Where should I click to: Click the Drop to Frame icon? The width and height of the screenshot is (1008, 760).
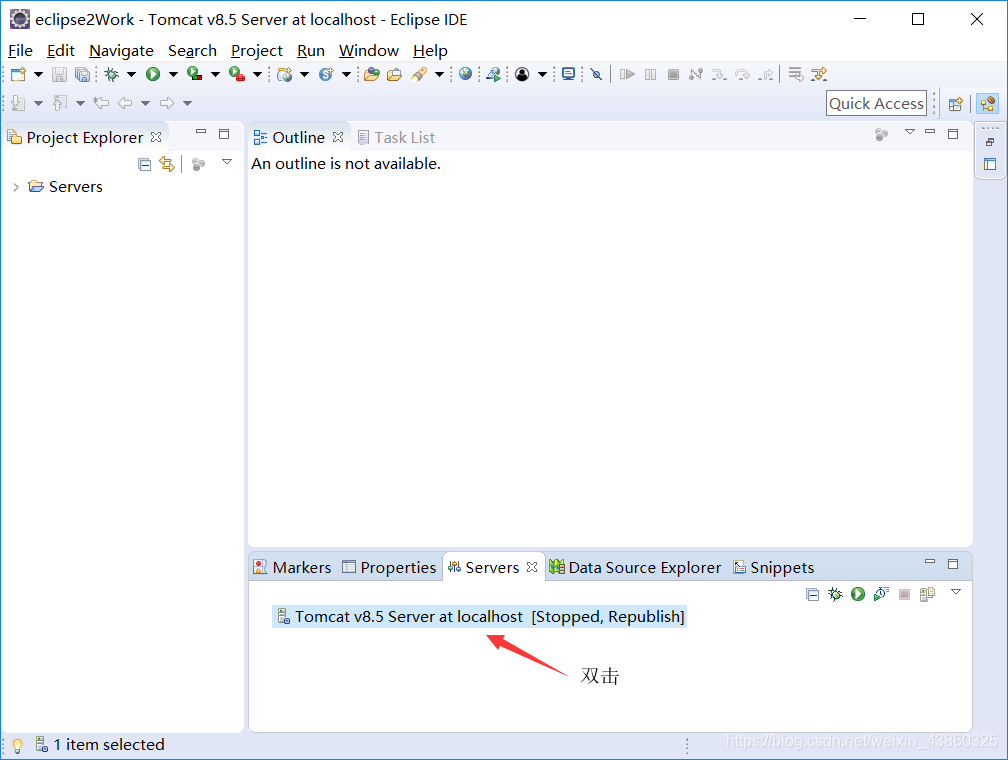(796, 75)
